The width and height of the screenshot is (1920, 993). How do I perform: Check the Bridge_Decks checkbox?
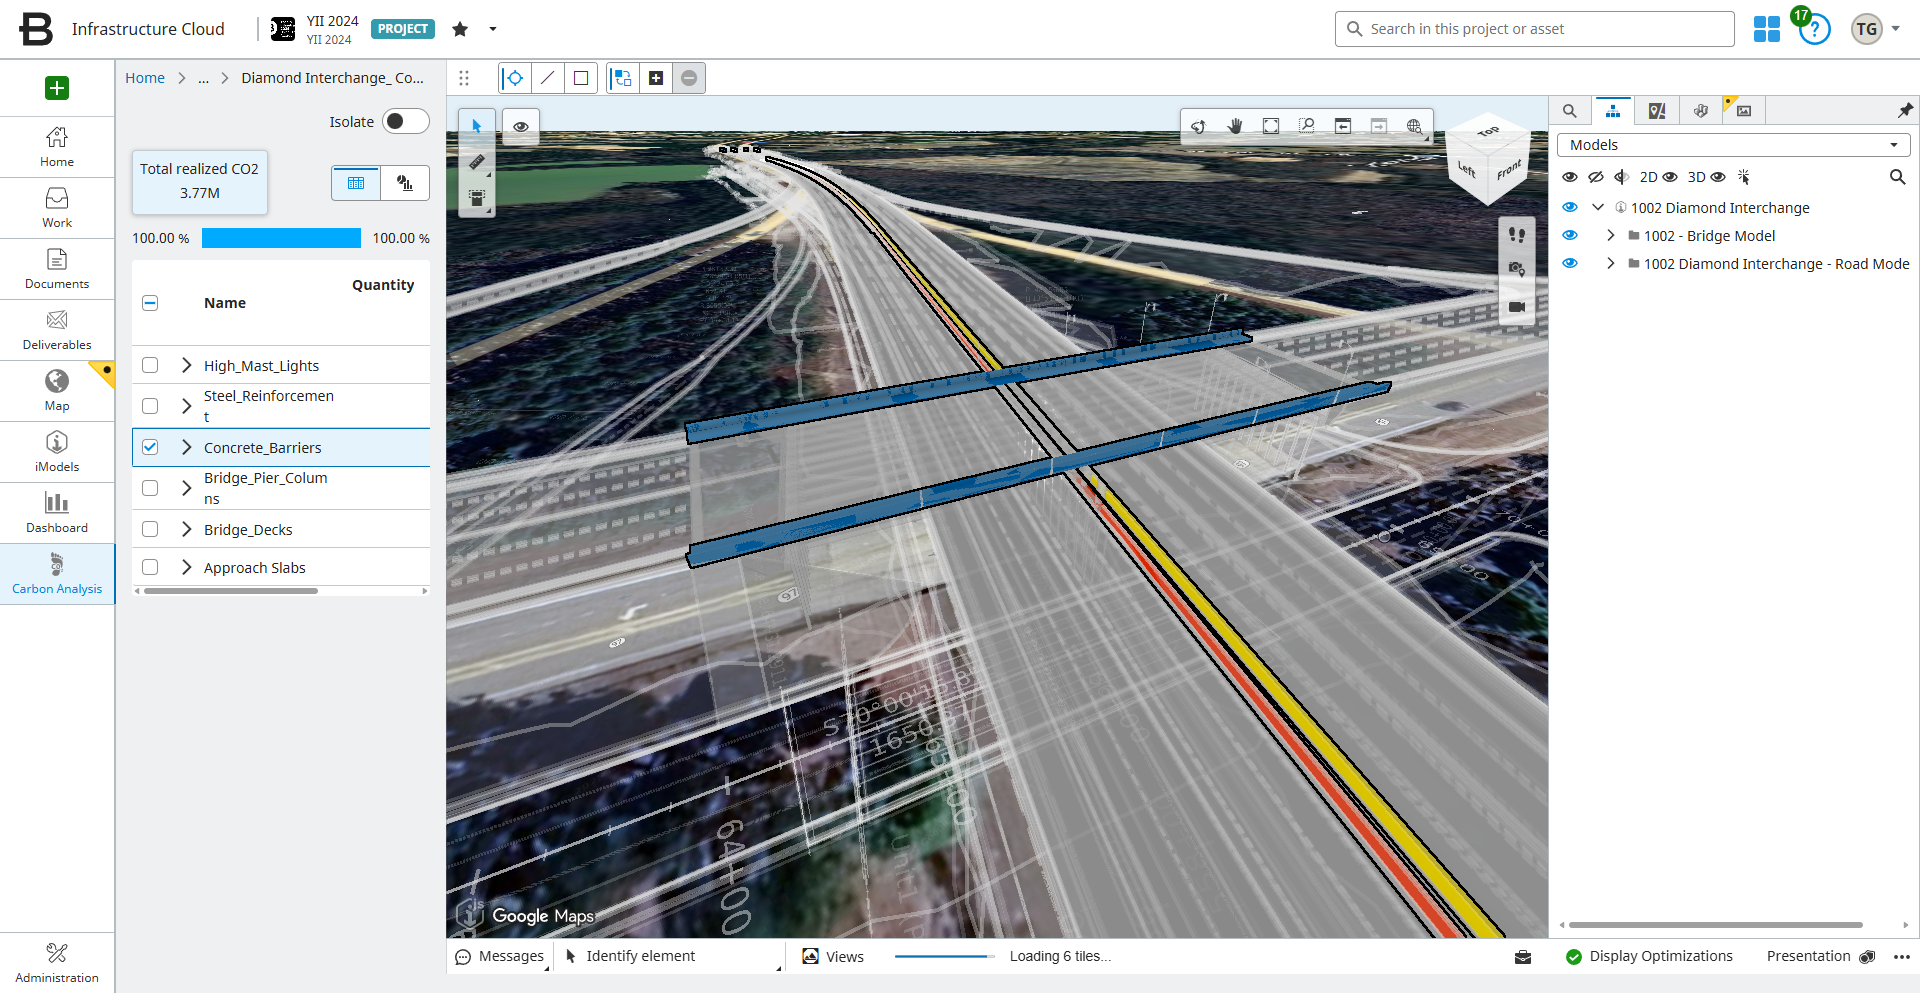150,529
